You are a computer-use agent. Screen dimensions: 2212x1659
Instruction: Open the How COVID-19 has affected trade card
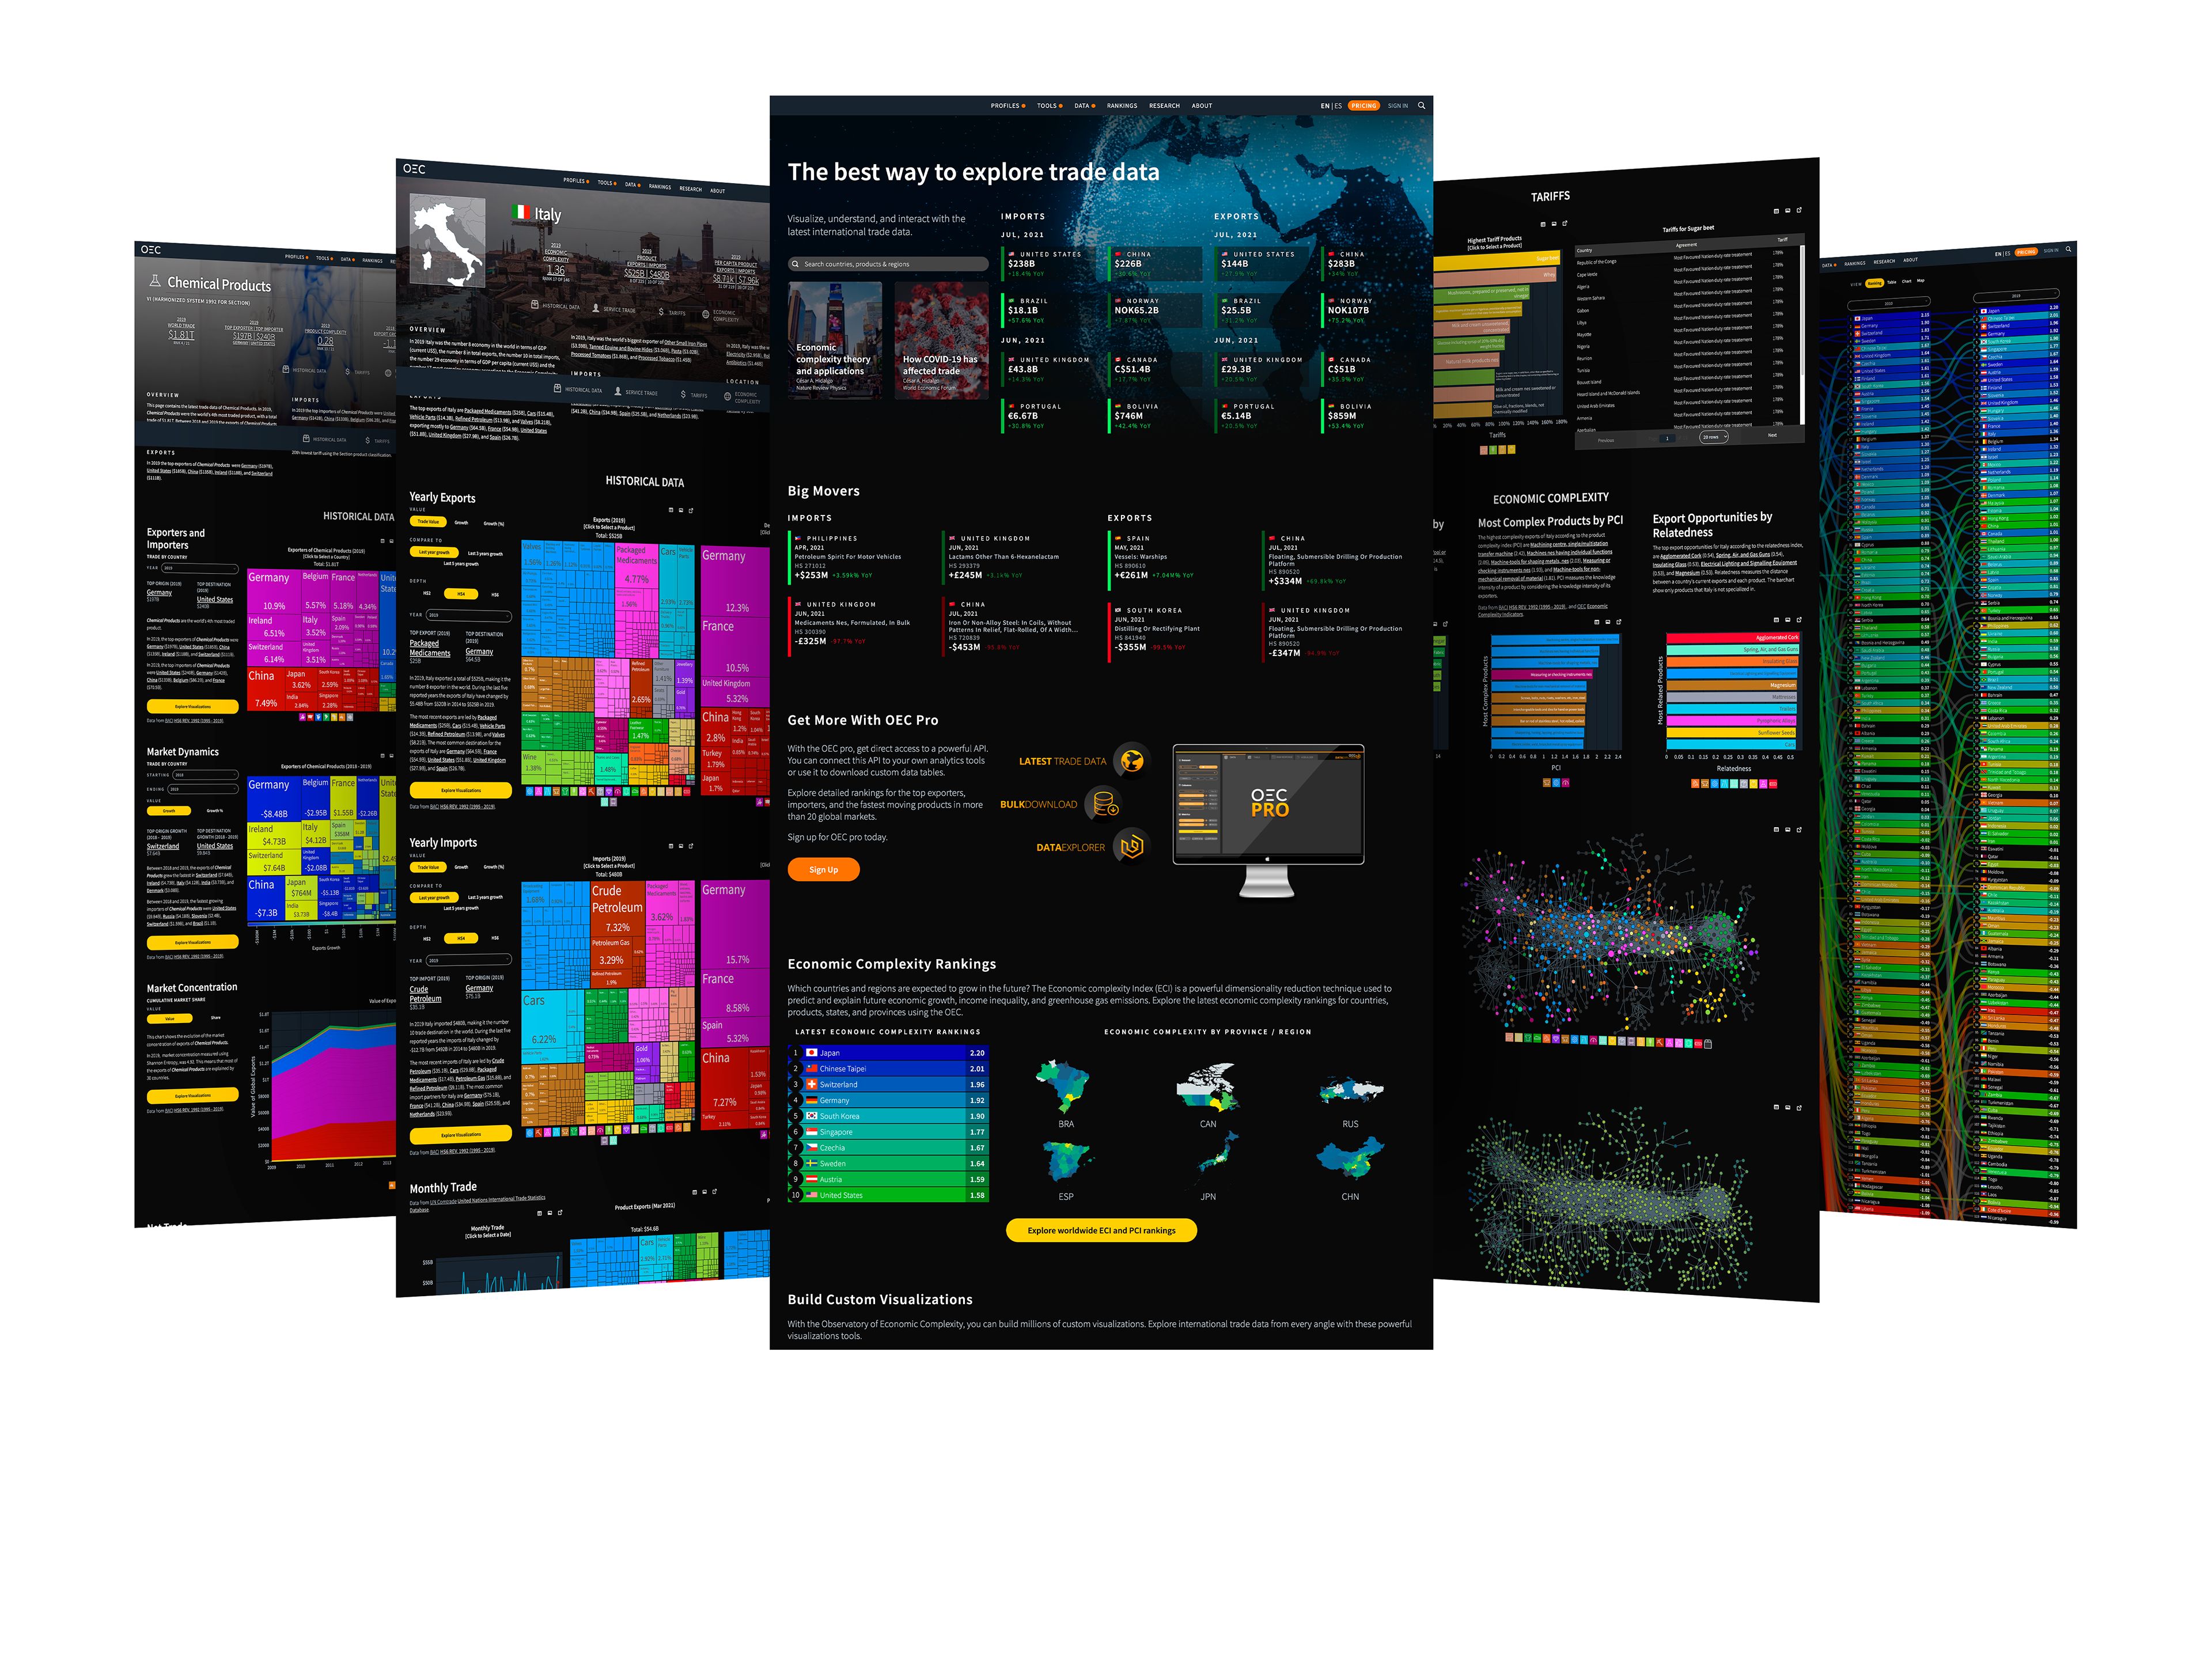point(941,340)
